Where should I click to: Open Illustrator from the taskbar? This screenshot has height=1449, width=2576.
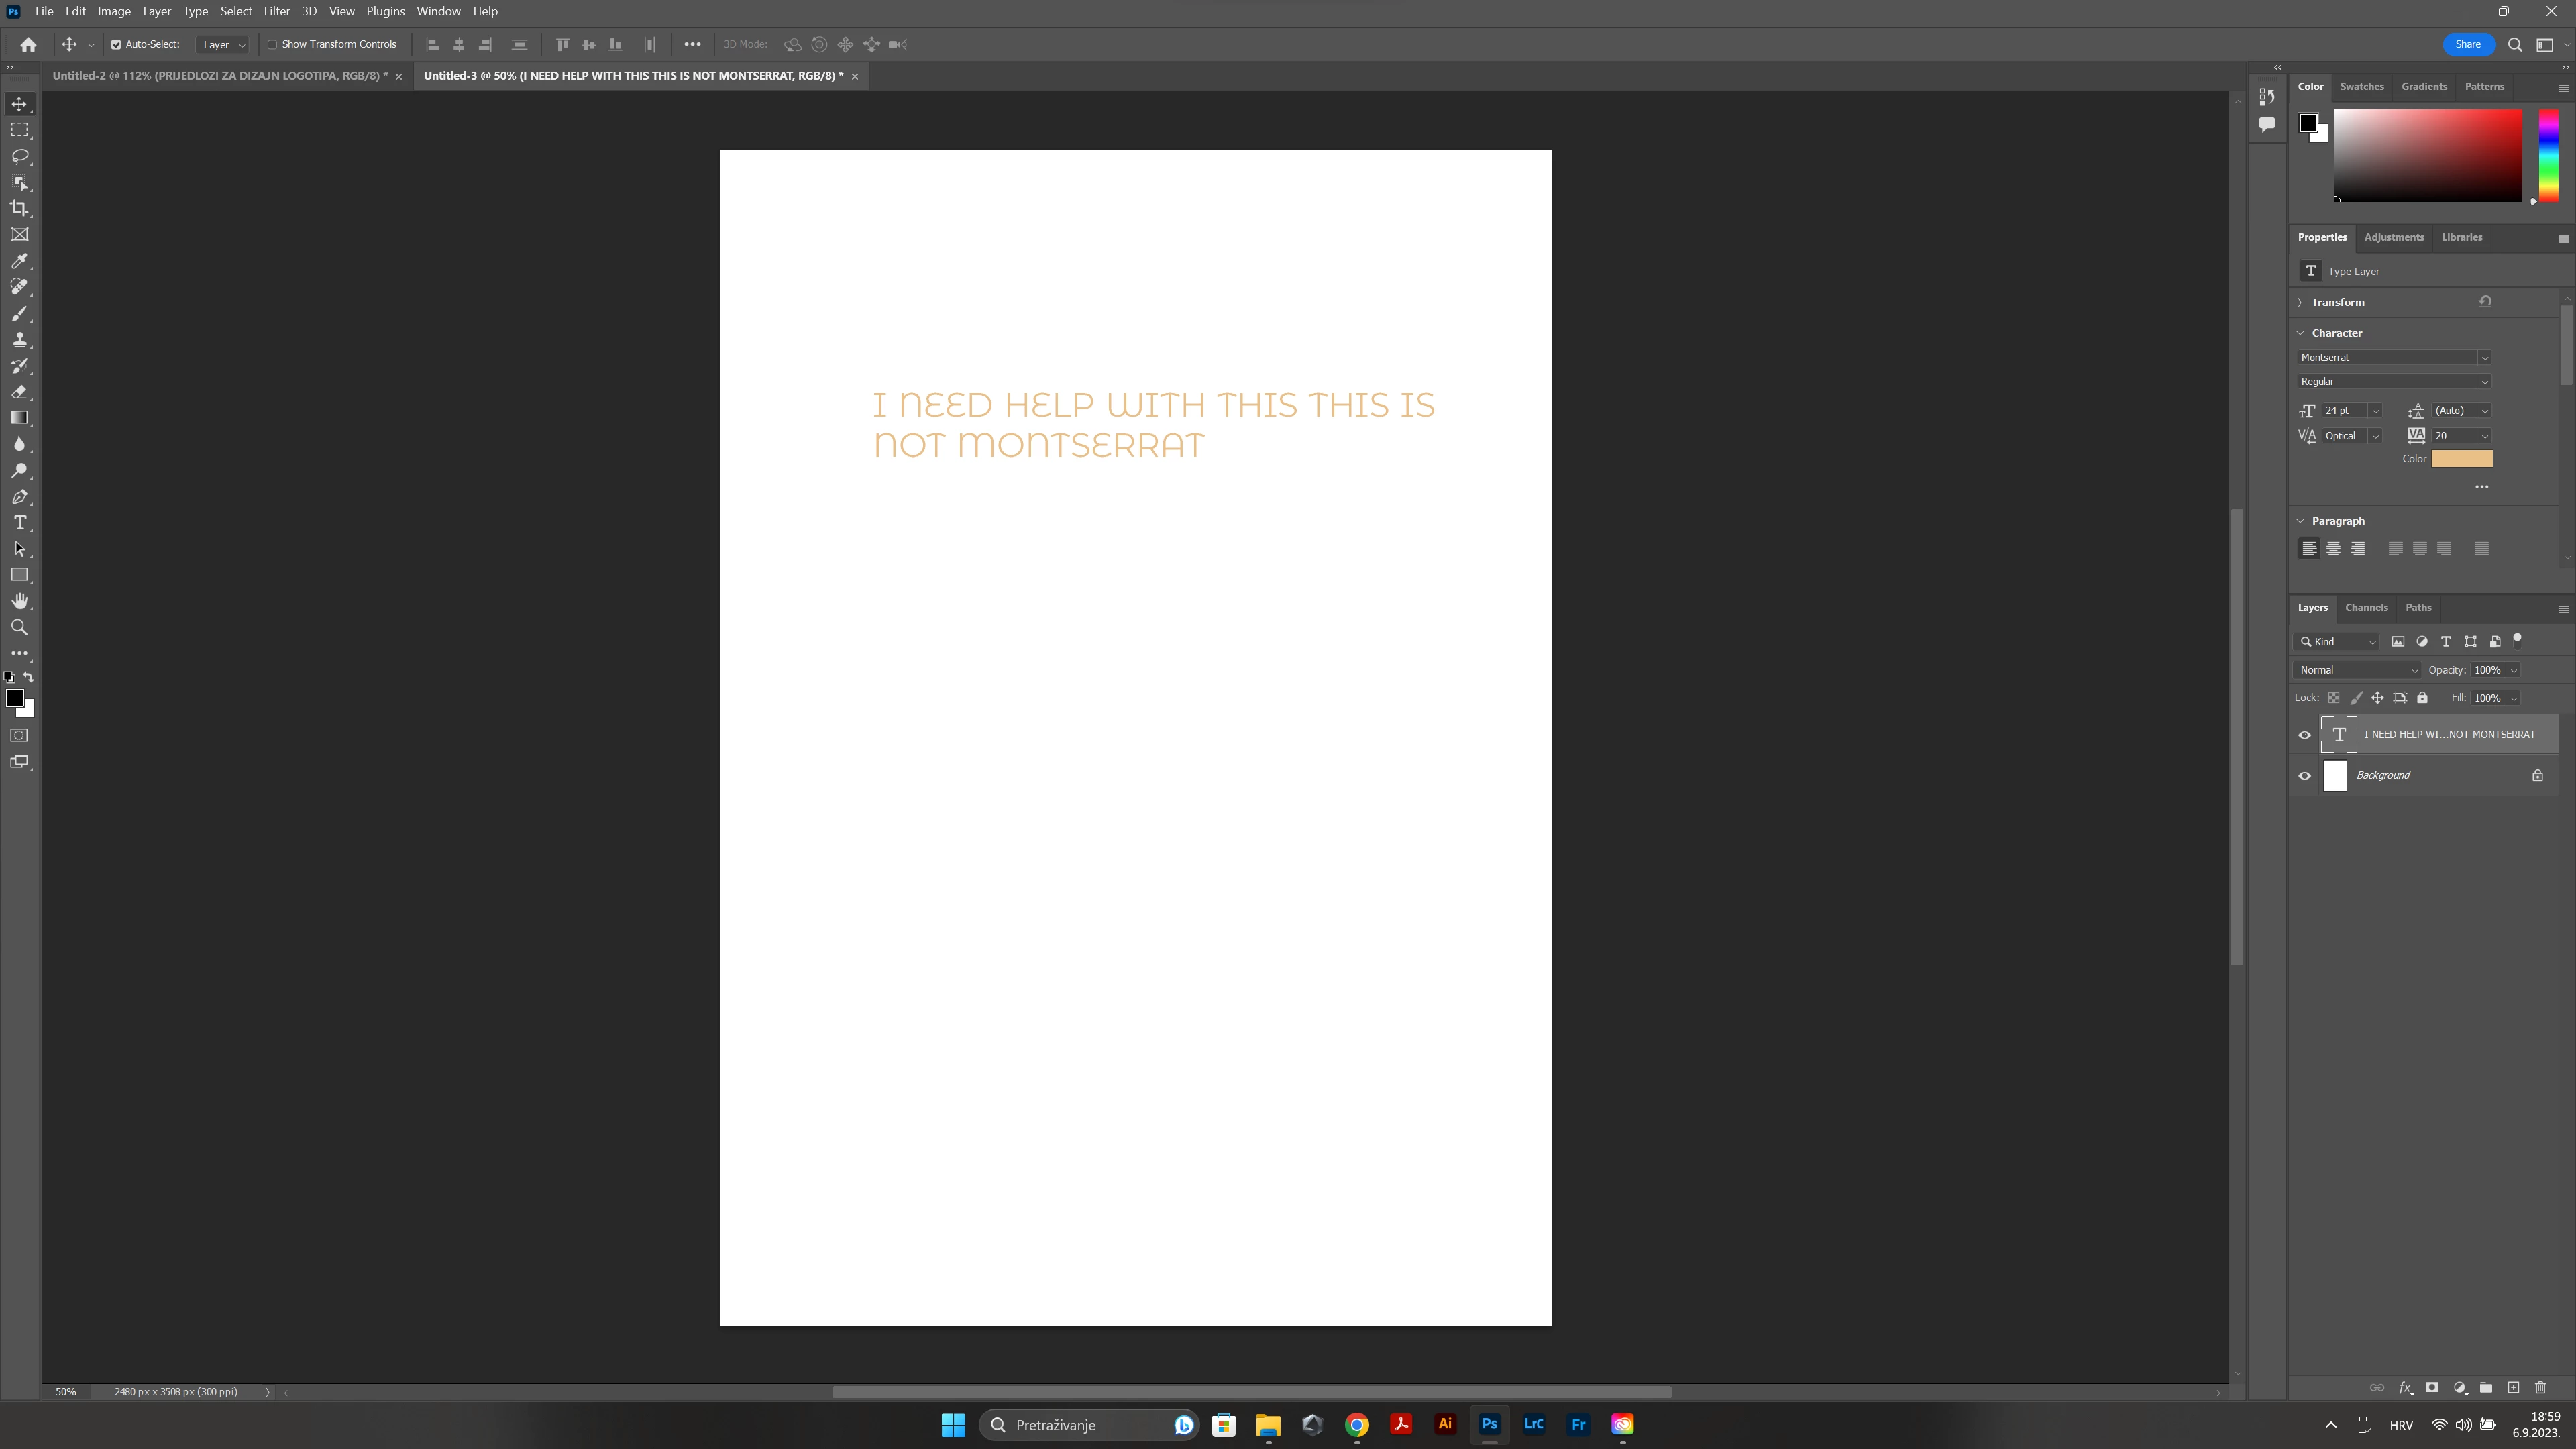[1445, 1424]
